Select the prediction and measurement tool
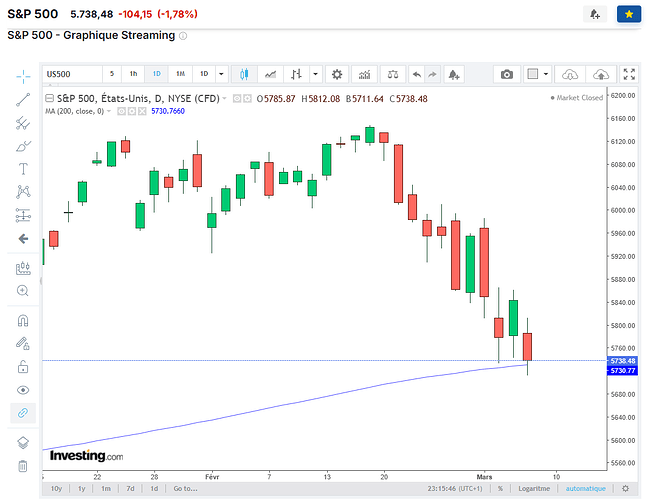This screenshot has width=658, height=500. (23, 215)
